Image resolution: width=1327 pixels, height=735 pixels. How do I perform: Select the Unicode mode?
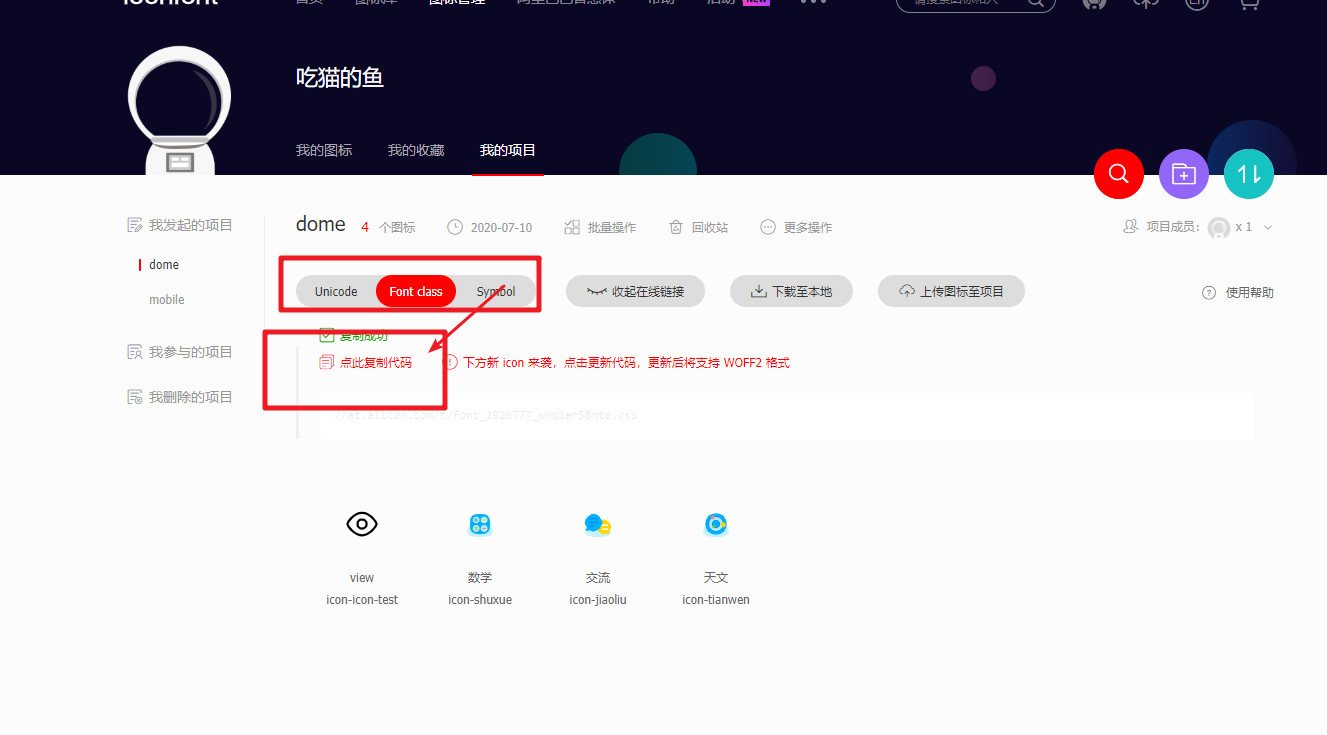(336, 291)
